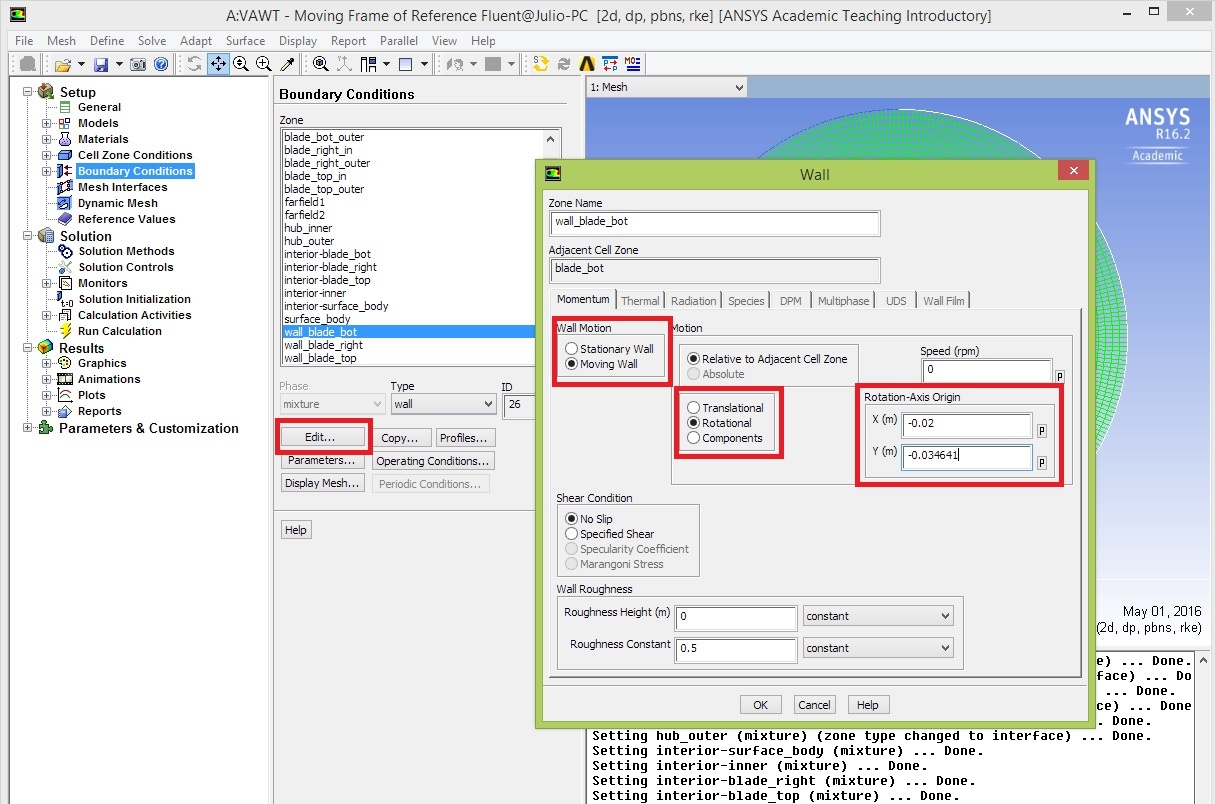Image resolution: width=1215 pixels, height=804 pixels.
Task: Select Translational motion option
Action: tap(693, 408)
